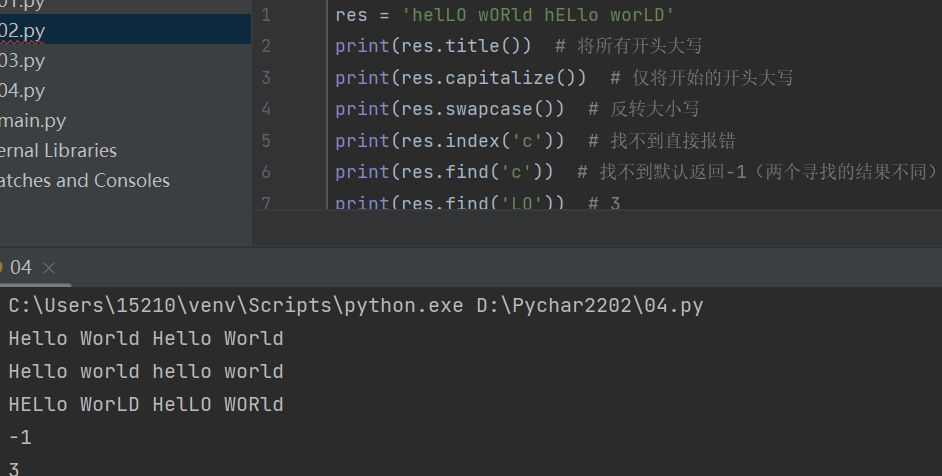Close the 04 run tab
The width and height of the screenshot is (942, 476).
pyautogui.click(x=49, y=268)
